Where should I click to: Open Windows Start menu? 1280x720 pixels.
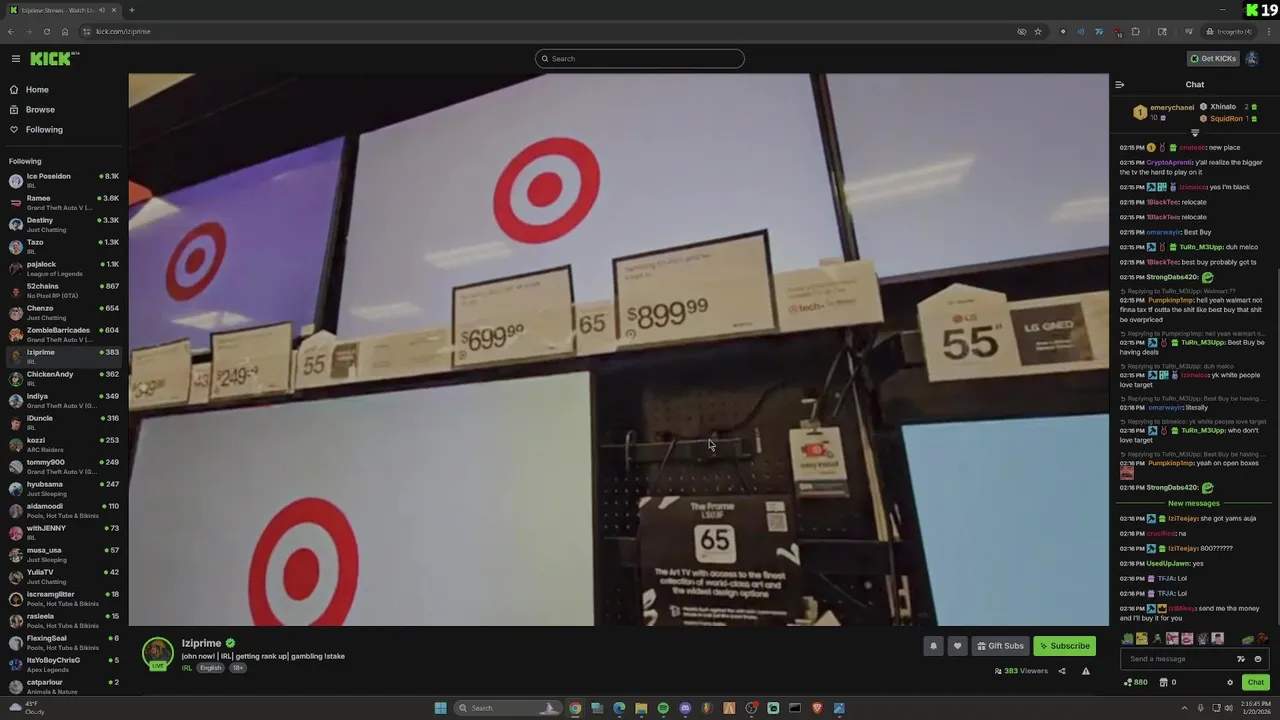(x=440, y=708)
